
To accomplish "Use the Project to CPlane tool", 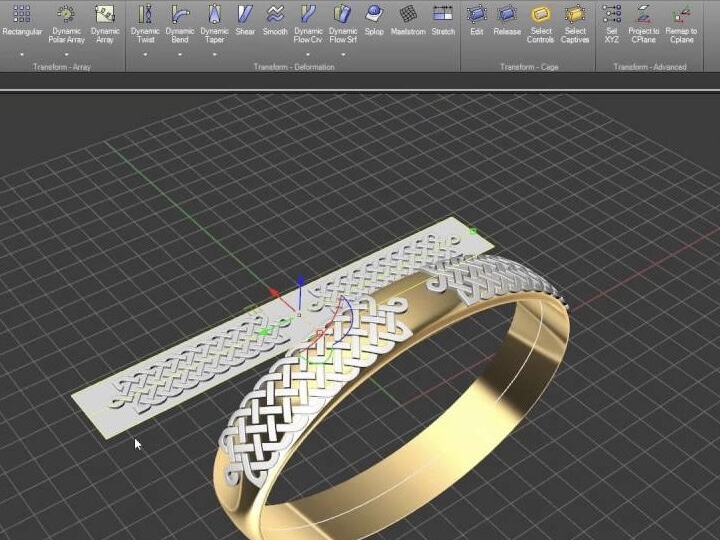I will [x=644, y=16].
